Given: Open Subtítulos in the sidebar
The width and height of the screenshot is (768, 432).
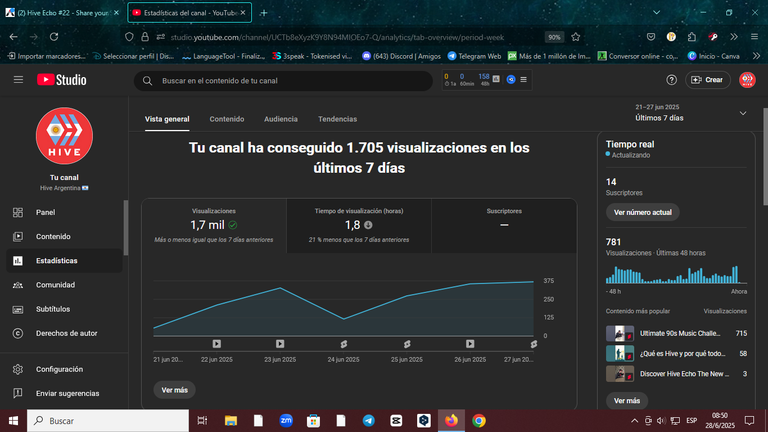Looking at the screenshot, I should pos(64,309).
